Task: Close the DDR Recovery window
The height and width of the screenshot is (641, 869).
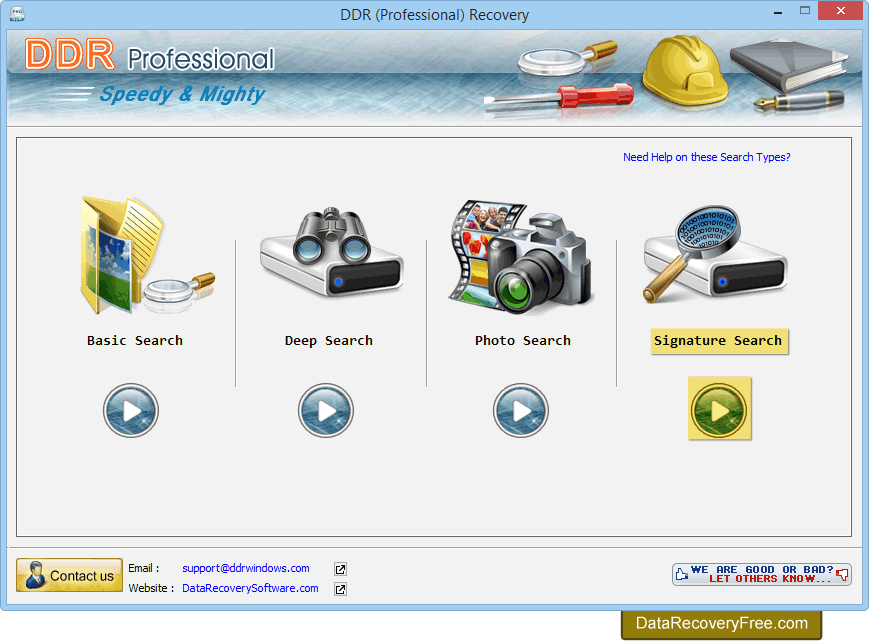Action: (840, 11)
